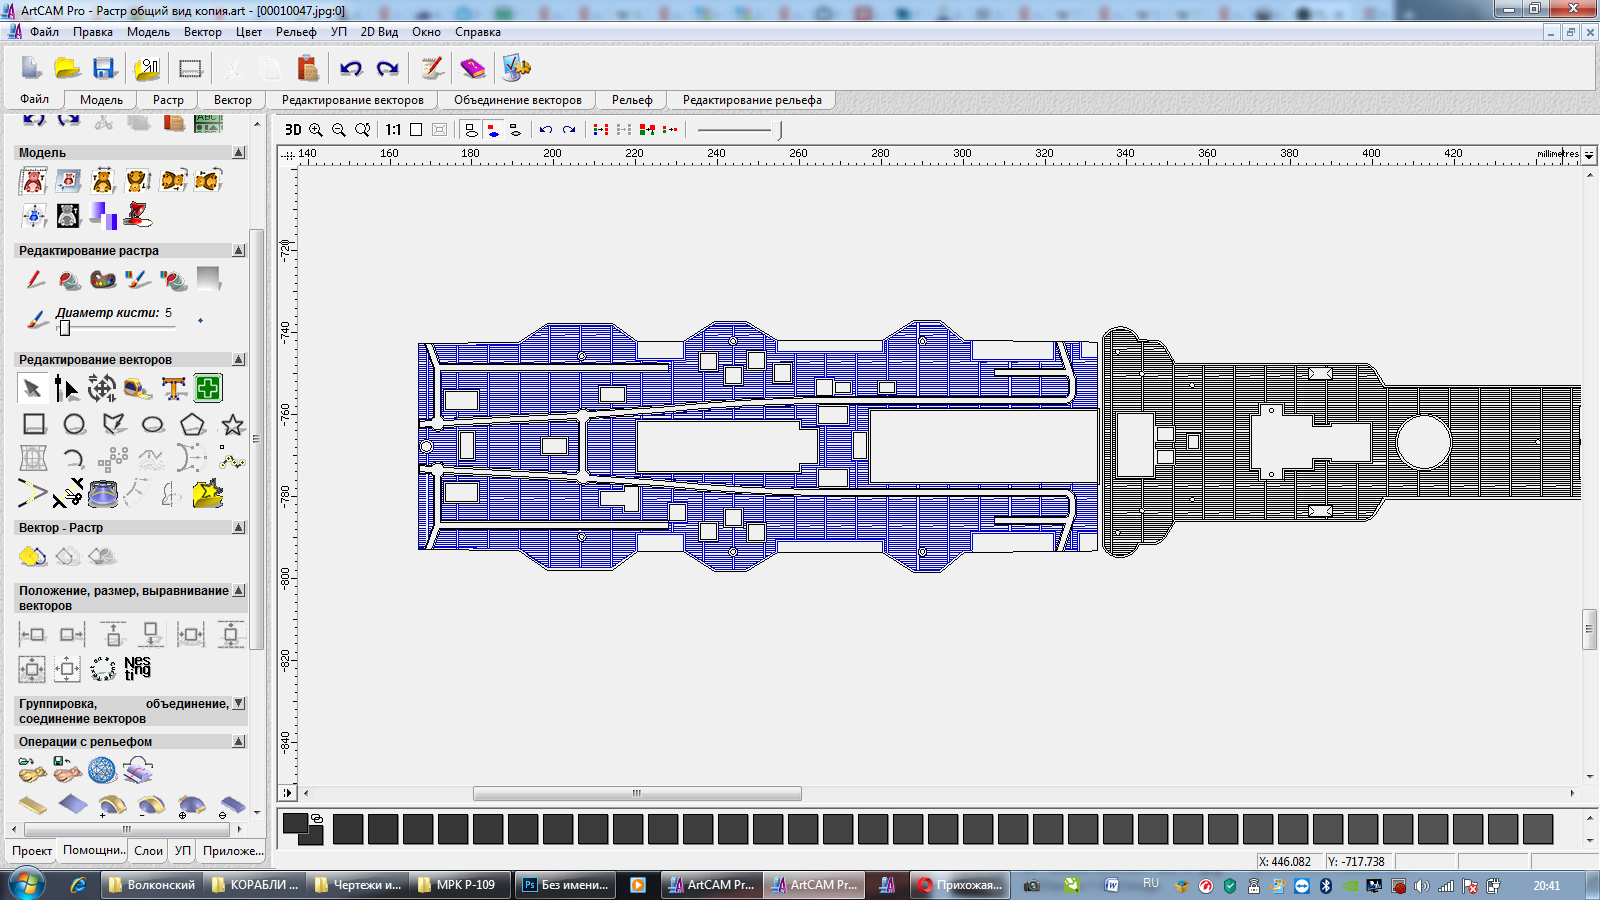
Task: Adjust the Диаметр кисти slider
Action: coord(65,328)
